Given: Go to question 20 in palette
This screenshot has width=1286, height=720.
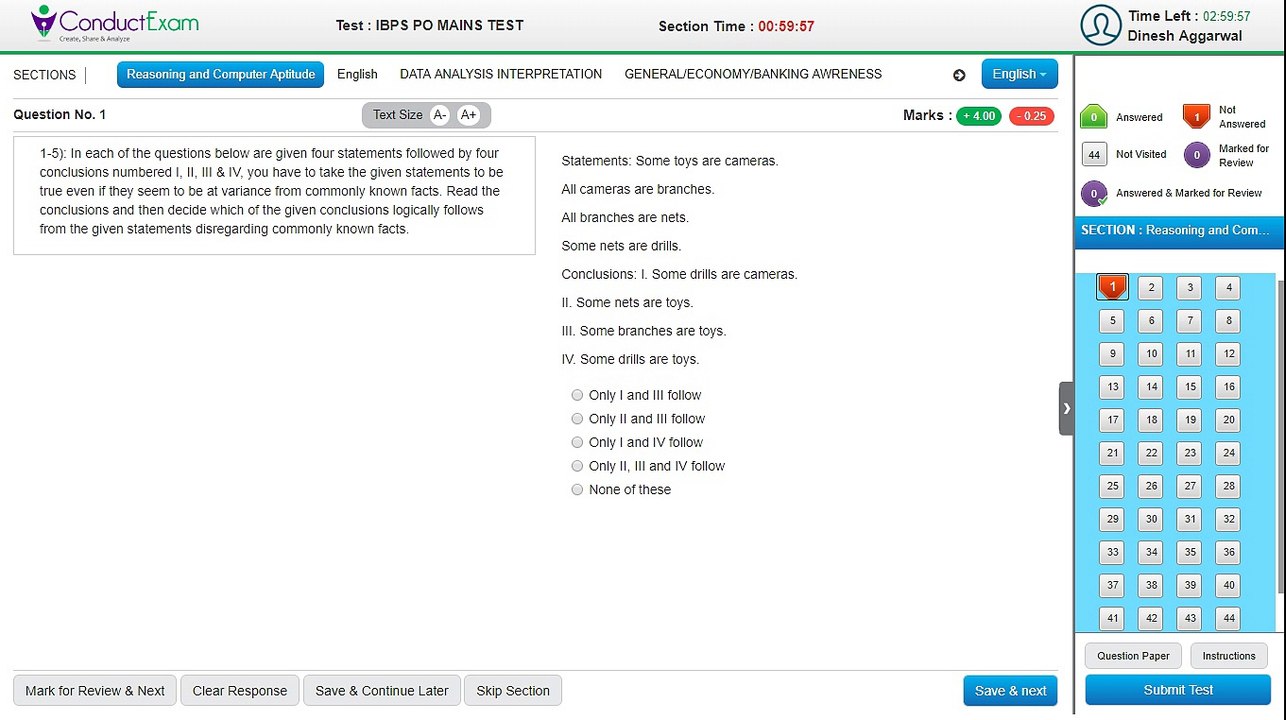Looking at the screenshot, I should pyautogui.click(x=1228, y=420).
